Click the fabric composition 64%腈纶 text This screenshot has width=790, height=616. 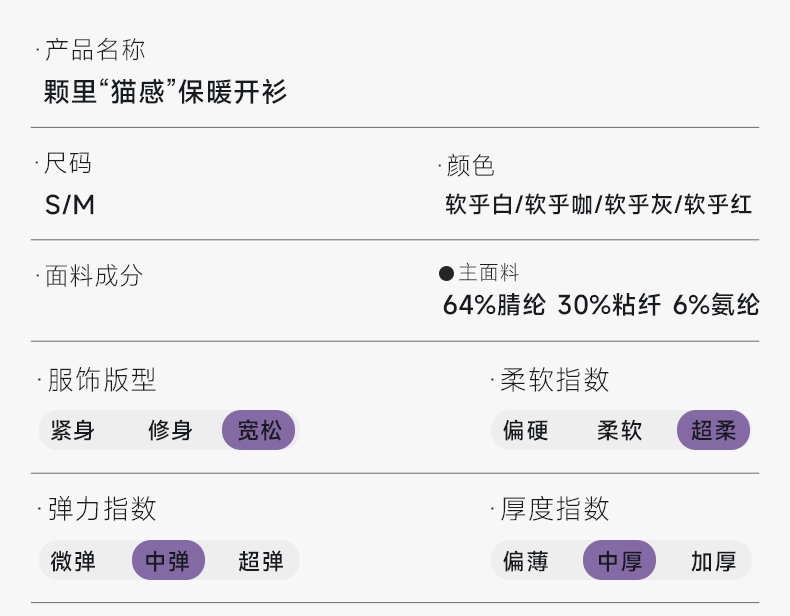494,305
